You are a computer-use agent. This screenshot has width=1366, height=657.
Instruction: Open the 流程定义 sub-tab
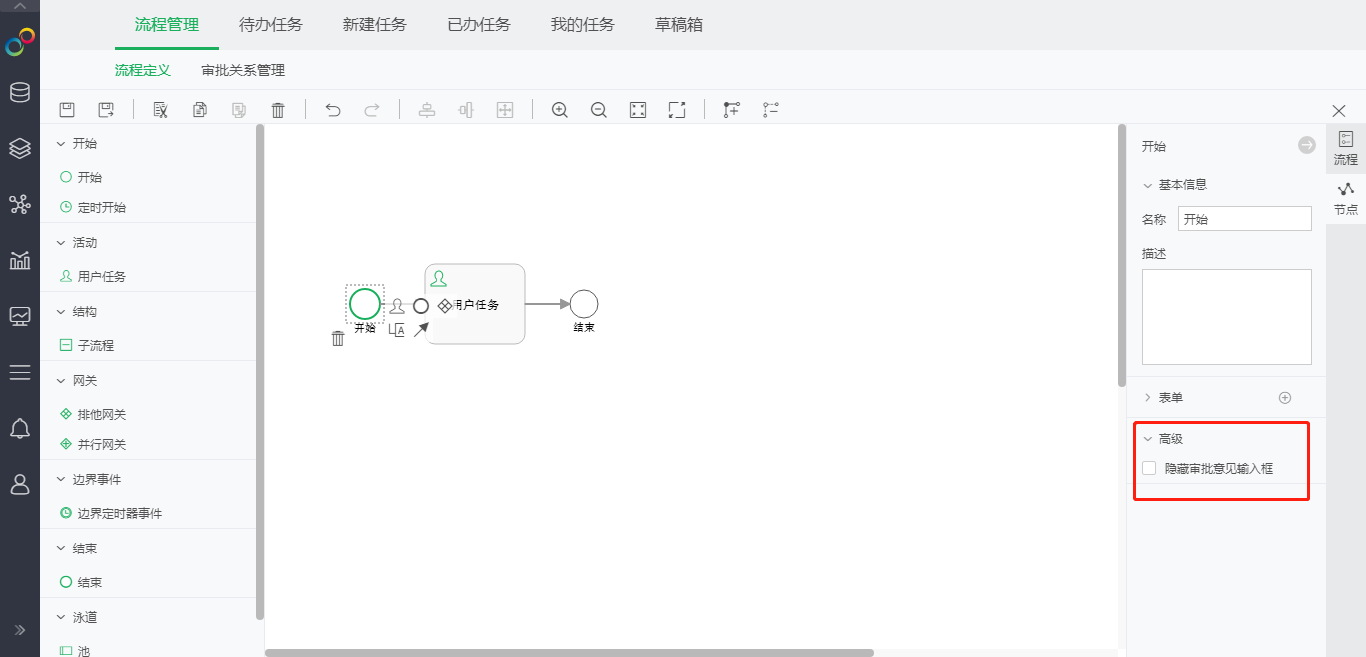[143, 71]
